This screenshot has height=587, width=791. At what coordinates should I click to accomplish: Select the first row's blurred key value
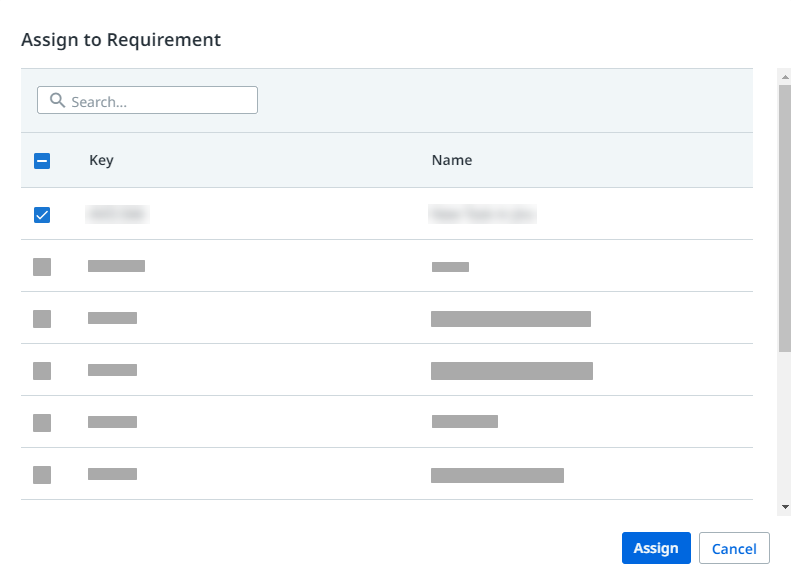click(118, 214)
